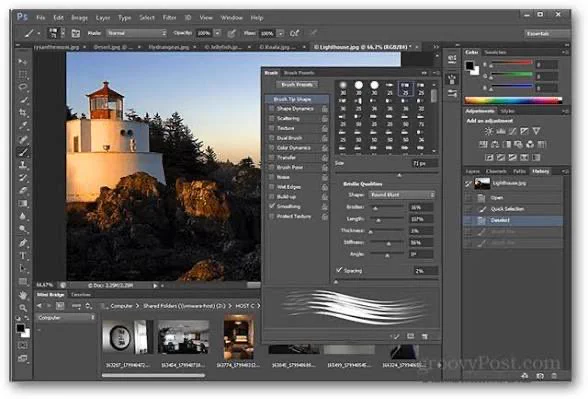The image size is (588, 399).
Task: Choose the Clone Stamp tool
Action: (22, 165)
